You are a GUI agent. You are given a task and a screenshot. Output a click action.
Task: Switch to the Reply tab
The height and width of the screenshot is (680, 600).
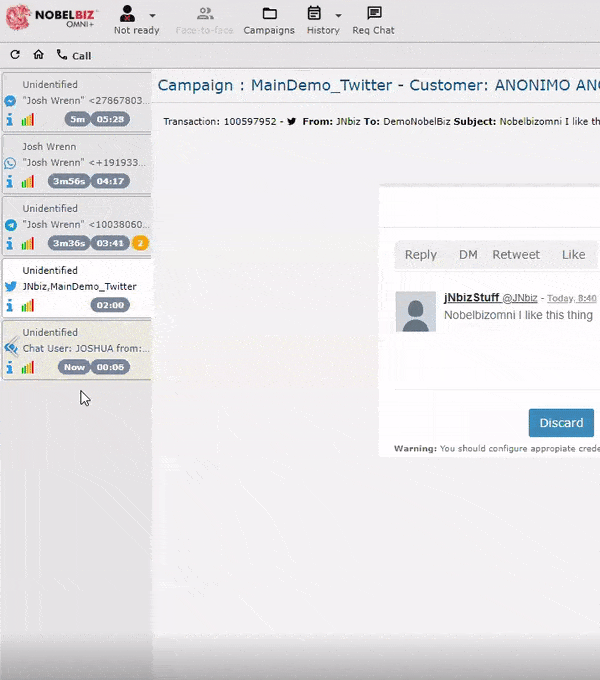[x=421, y=255]
